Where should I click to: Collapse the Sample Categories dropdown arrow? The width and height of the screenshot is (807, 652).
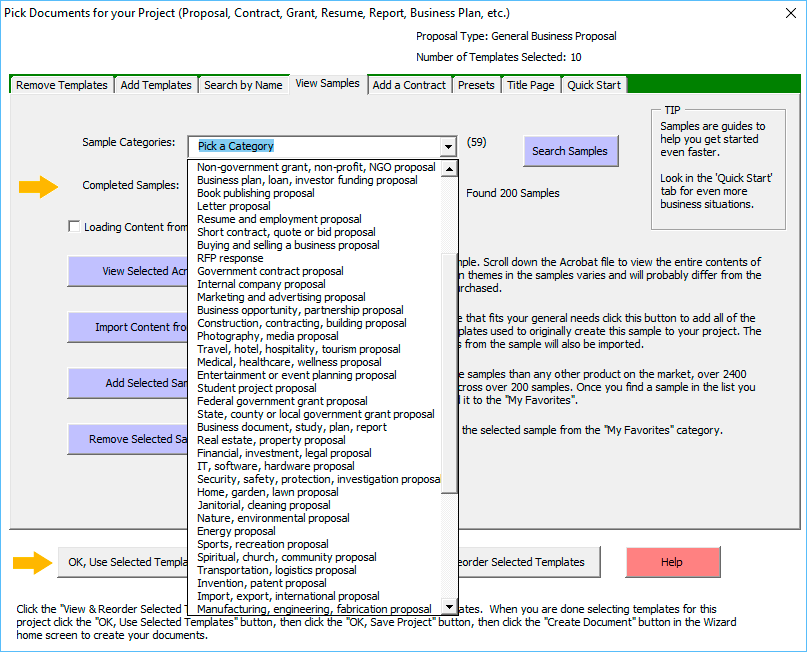pos(448,147)
